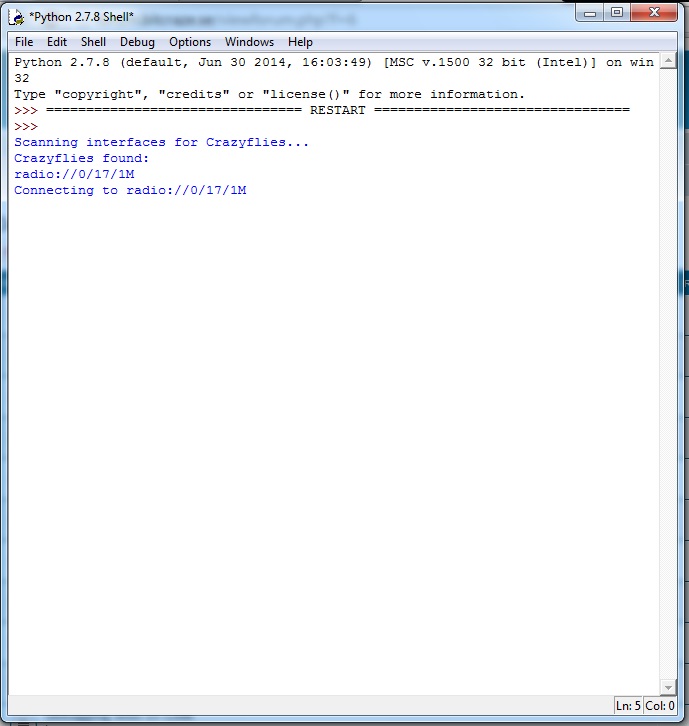Click the 'Scanning interfaces for Crazyflies...' output line
Screen dimensions: 689x726
(x=161, y=142)
